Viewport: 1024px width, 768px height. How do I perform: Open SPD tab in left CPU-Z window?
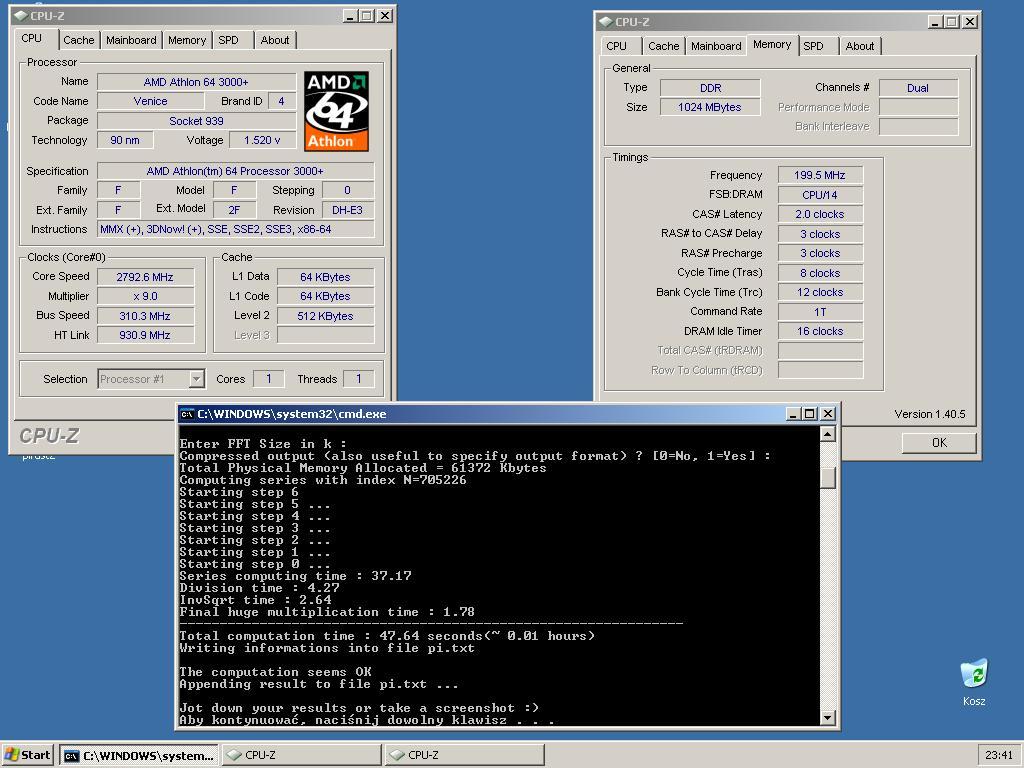click(x=228, y=40)
